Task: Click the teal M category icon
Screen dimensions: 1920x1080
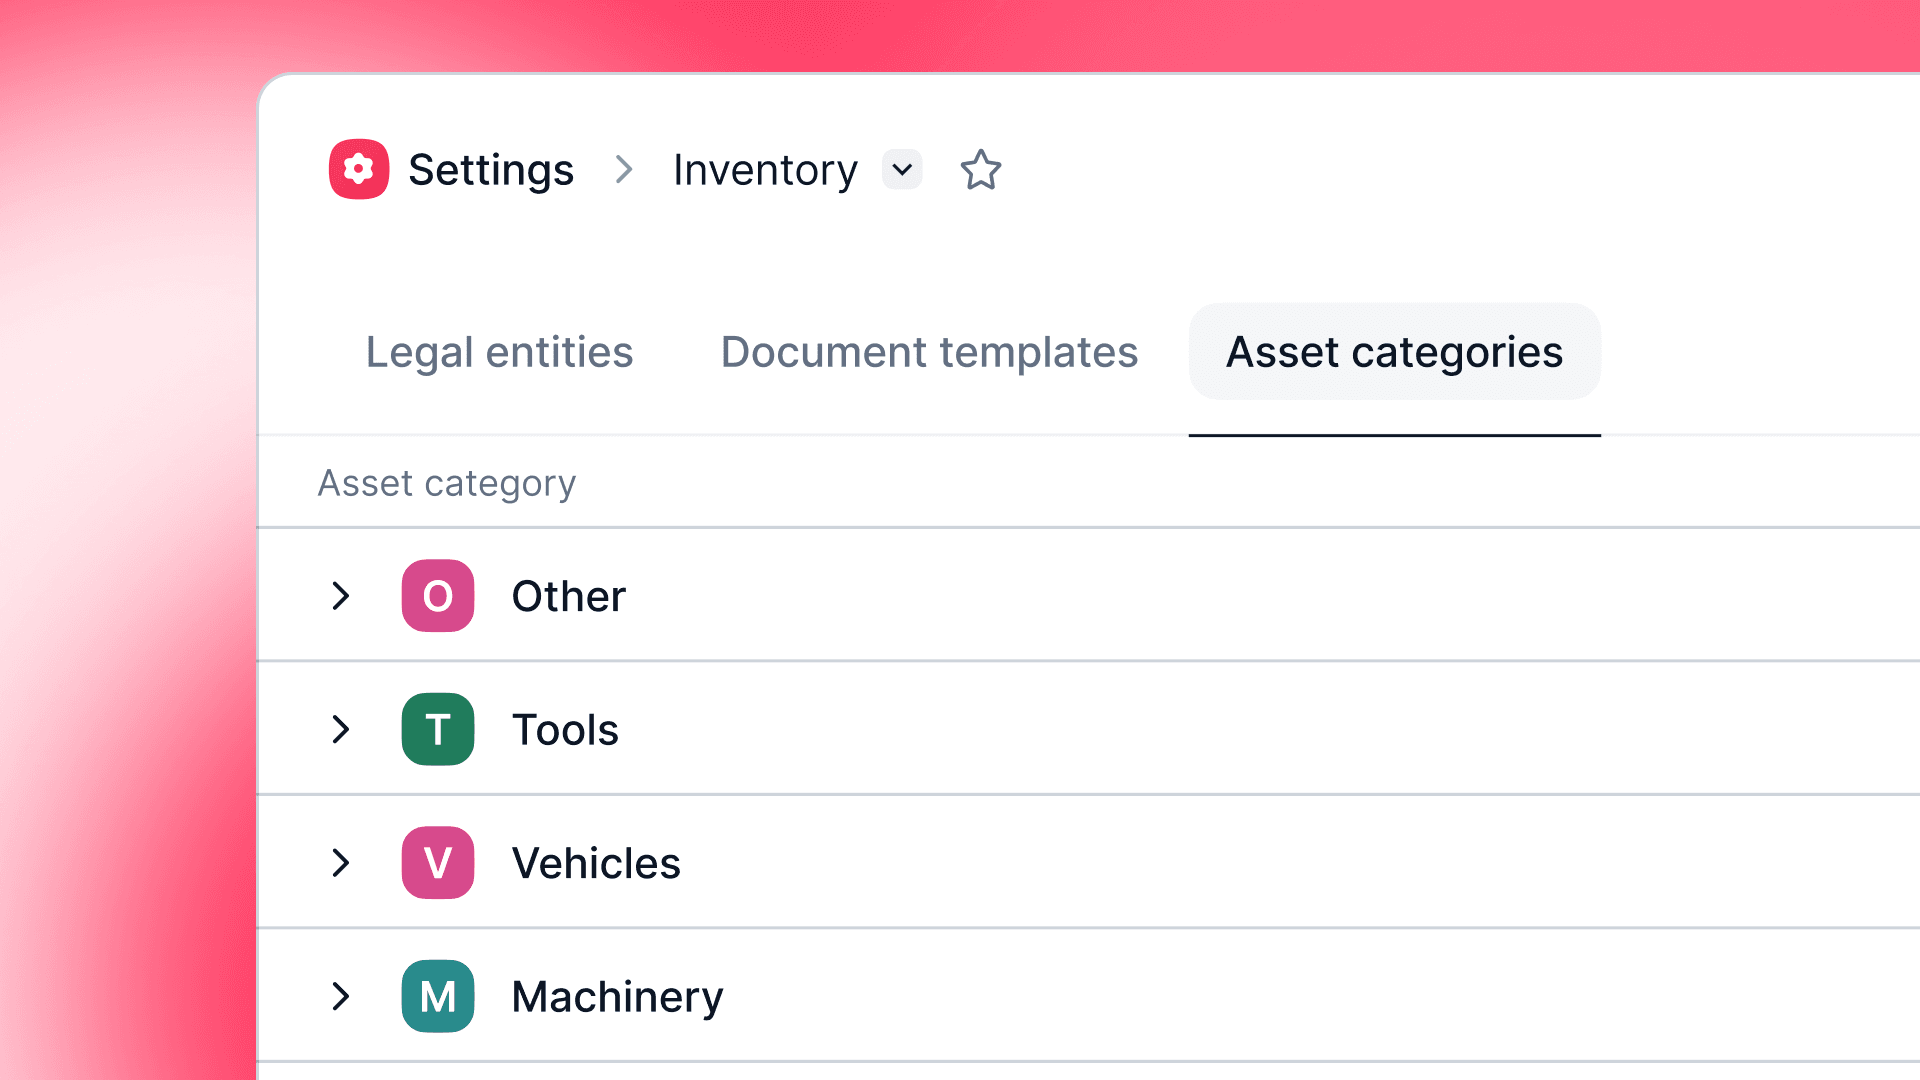Action: [438, 996]
